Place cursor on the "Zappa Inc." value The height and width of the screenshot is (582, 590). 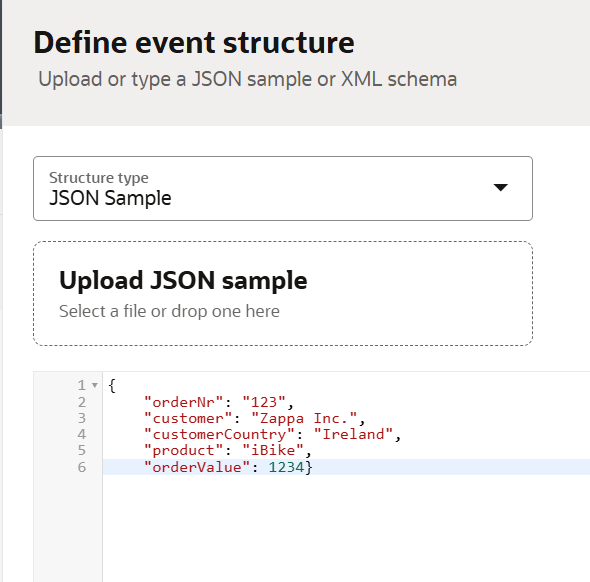tap(304, 418)
